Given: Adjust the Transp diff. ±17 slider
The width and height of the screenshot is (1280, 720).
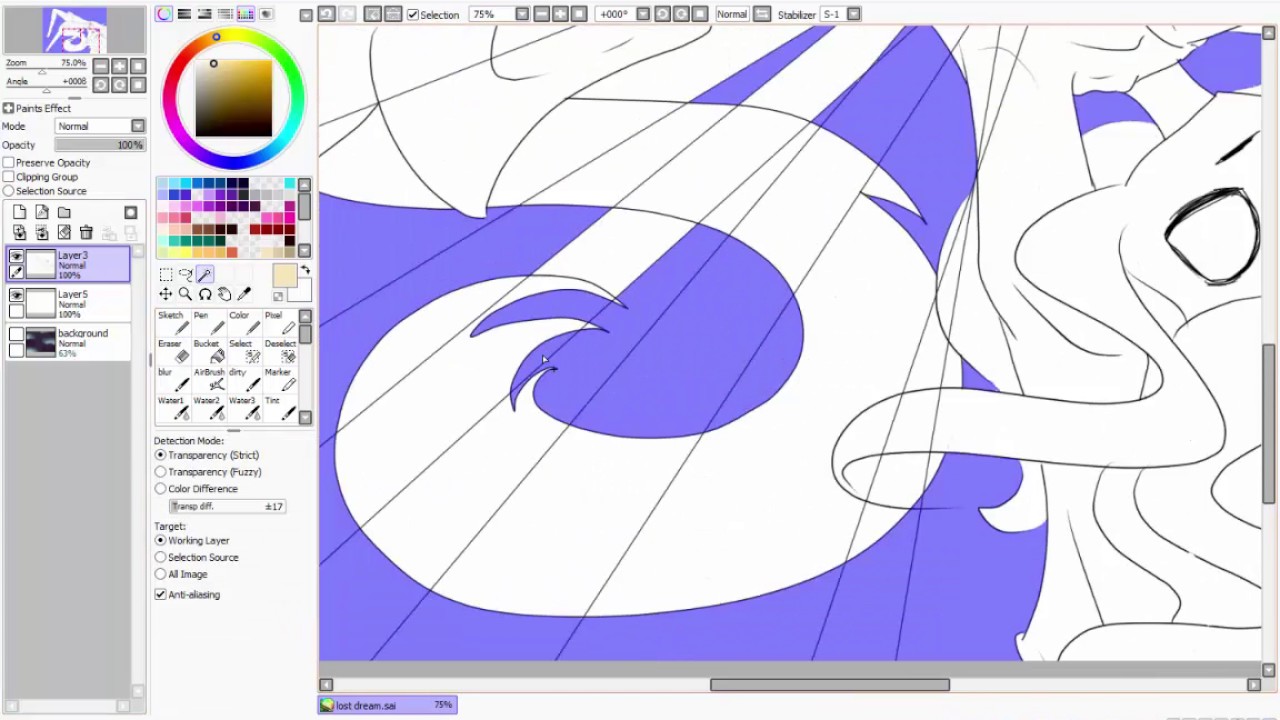Looking at the screenshot, I should pyautogui.click(x=227, y=506).
